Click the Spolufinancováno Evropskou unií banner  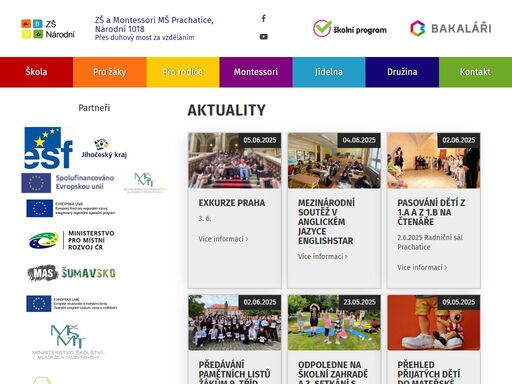pos(68,183)
